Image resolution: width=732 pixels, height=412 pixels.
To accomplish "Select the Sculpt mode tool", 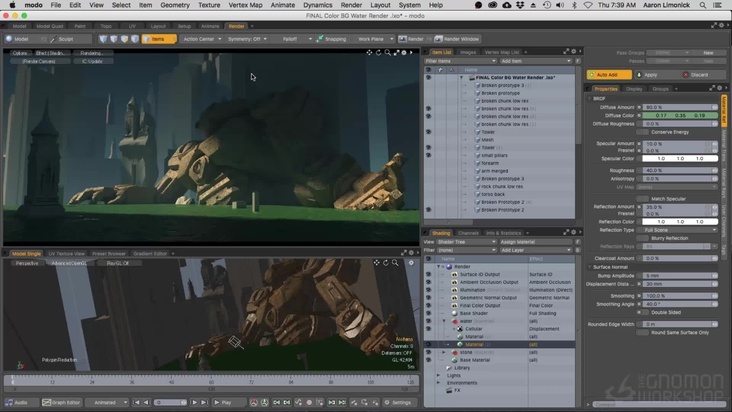I will [63, 39].
